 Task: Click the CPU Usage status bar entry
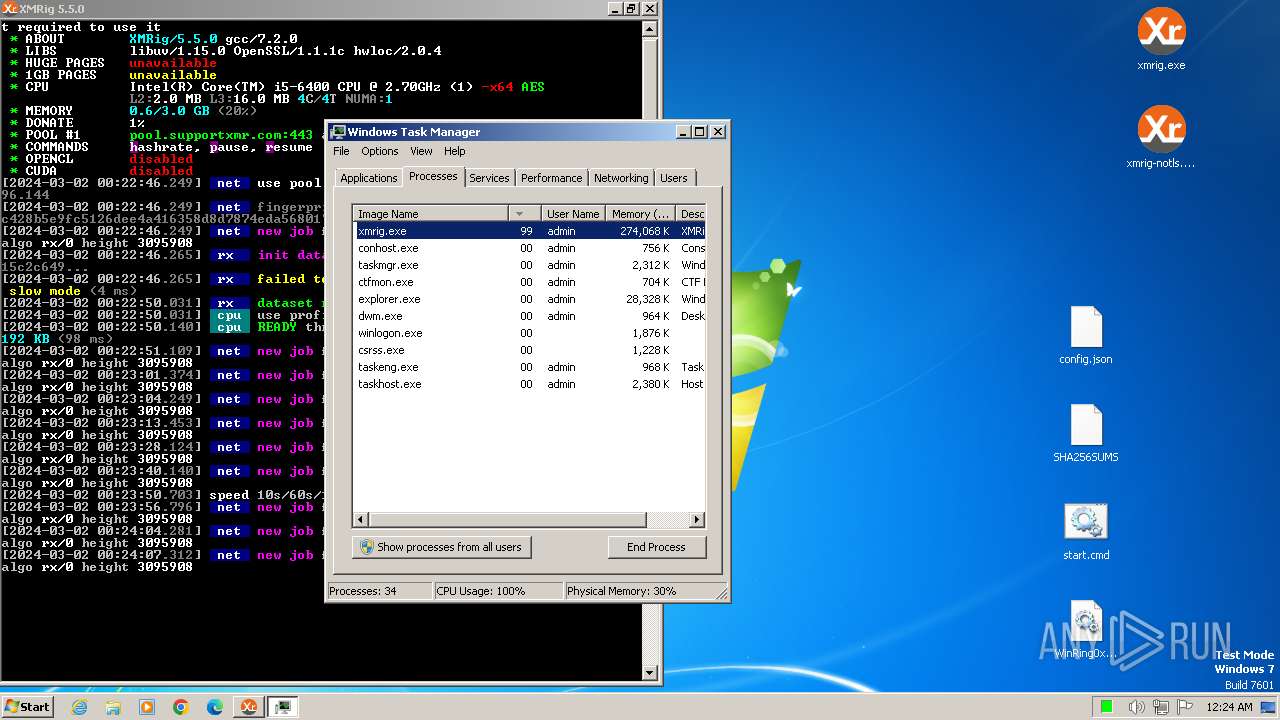pyautogui.click(x=497, y=591)
